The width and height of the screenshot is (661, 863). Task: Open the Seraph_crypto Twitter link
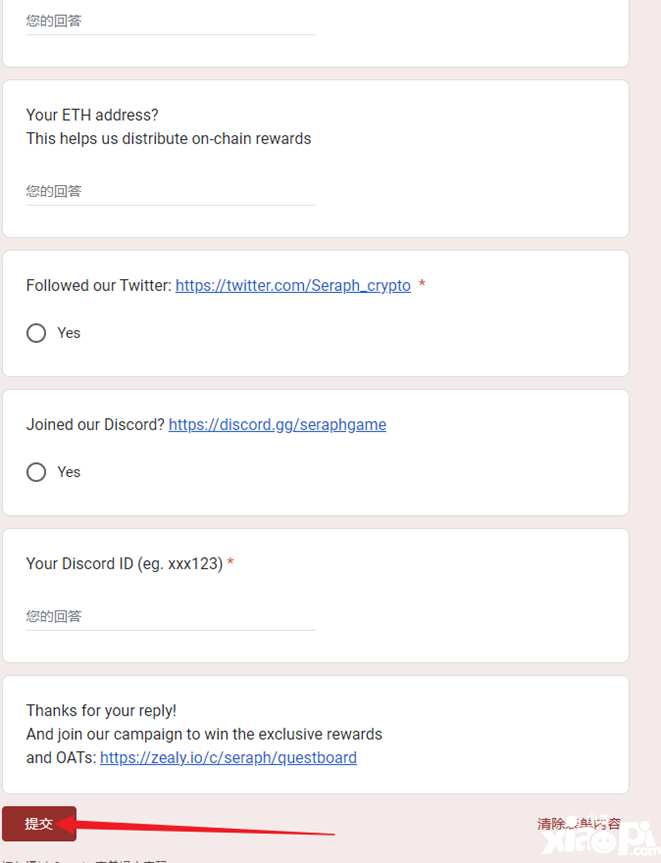(293, 285)
